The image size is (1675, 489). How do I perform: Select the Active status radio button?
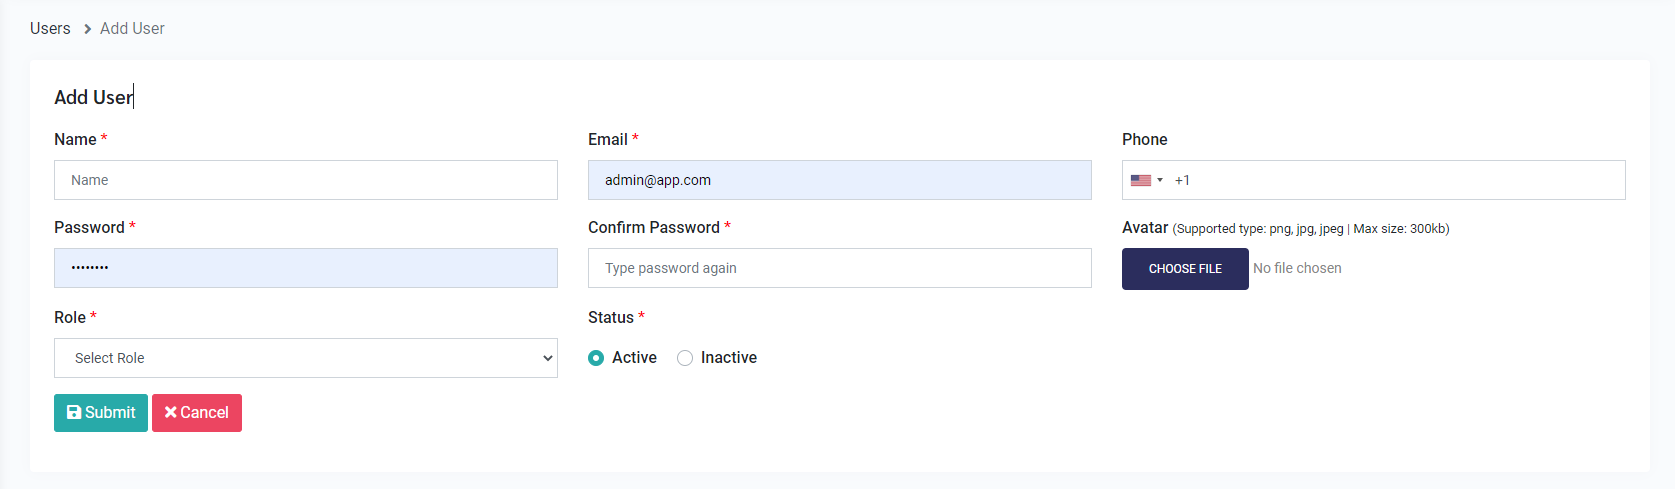[596, 358]
